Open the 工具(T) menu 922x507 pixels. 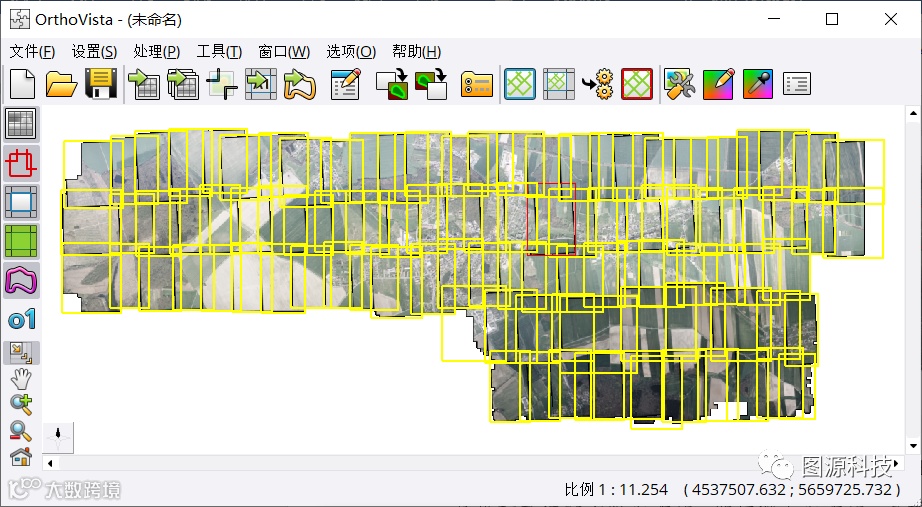[x=219, y=52]
